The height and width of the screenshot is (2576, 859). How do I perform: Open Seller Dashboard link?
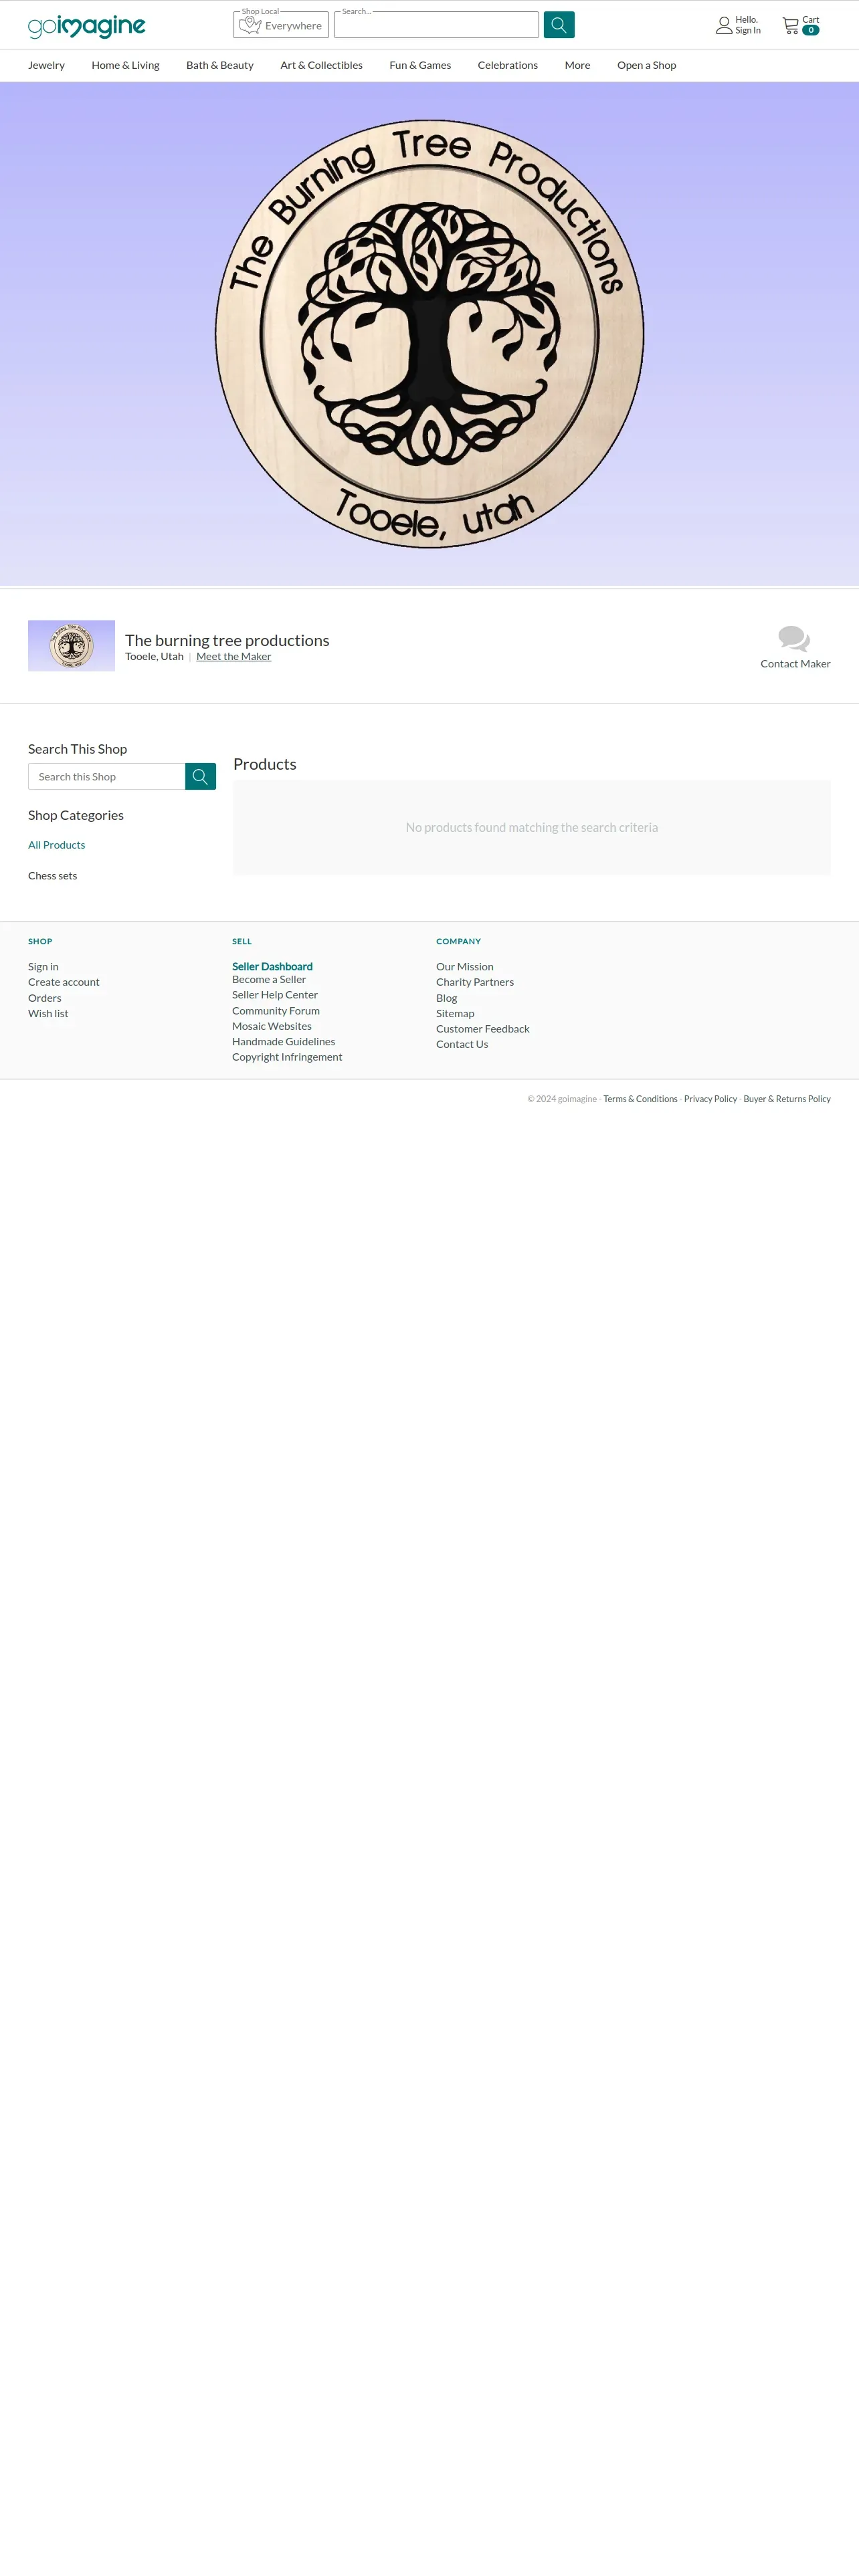click(272, 966)
